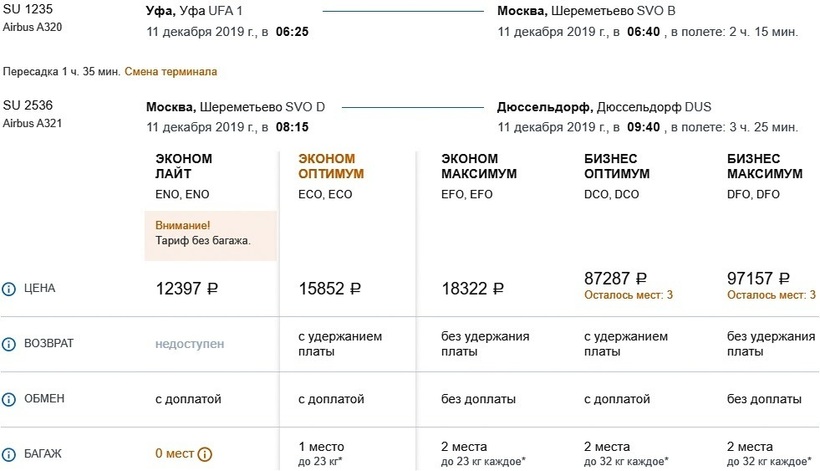Click the info icon beside ЦЕНА
Viewport: 820px width, 471px height.
[9, 289]
